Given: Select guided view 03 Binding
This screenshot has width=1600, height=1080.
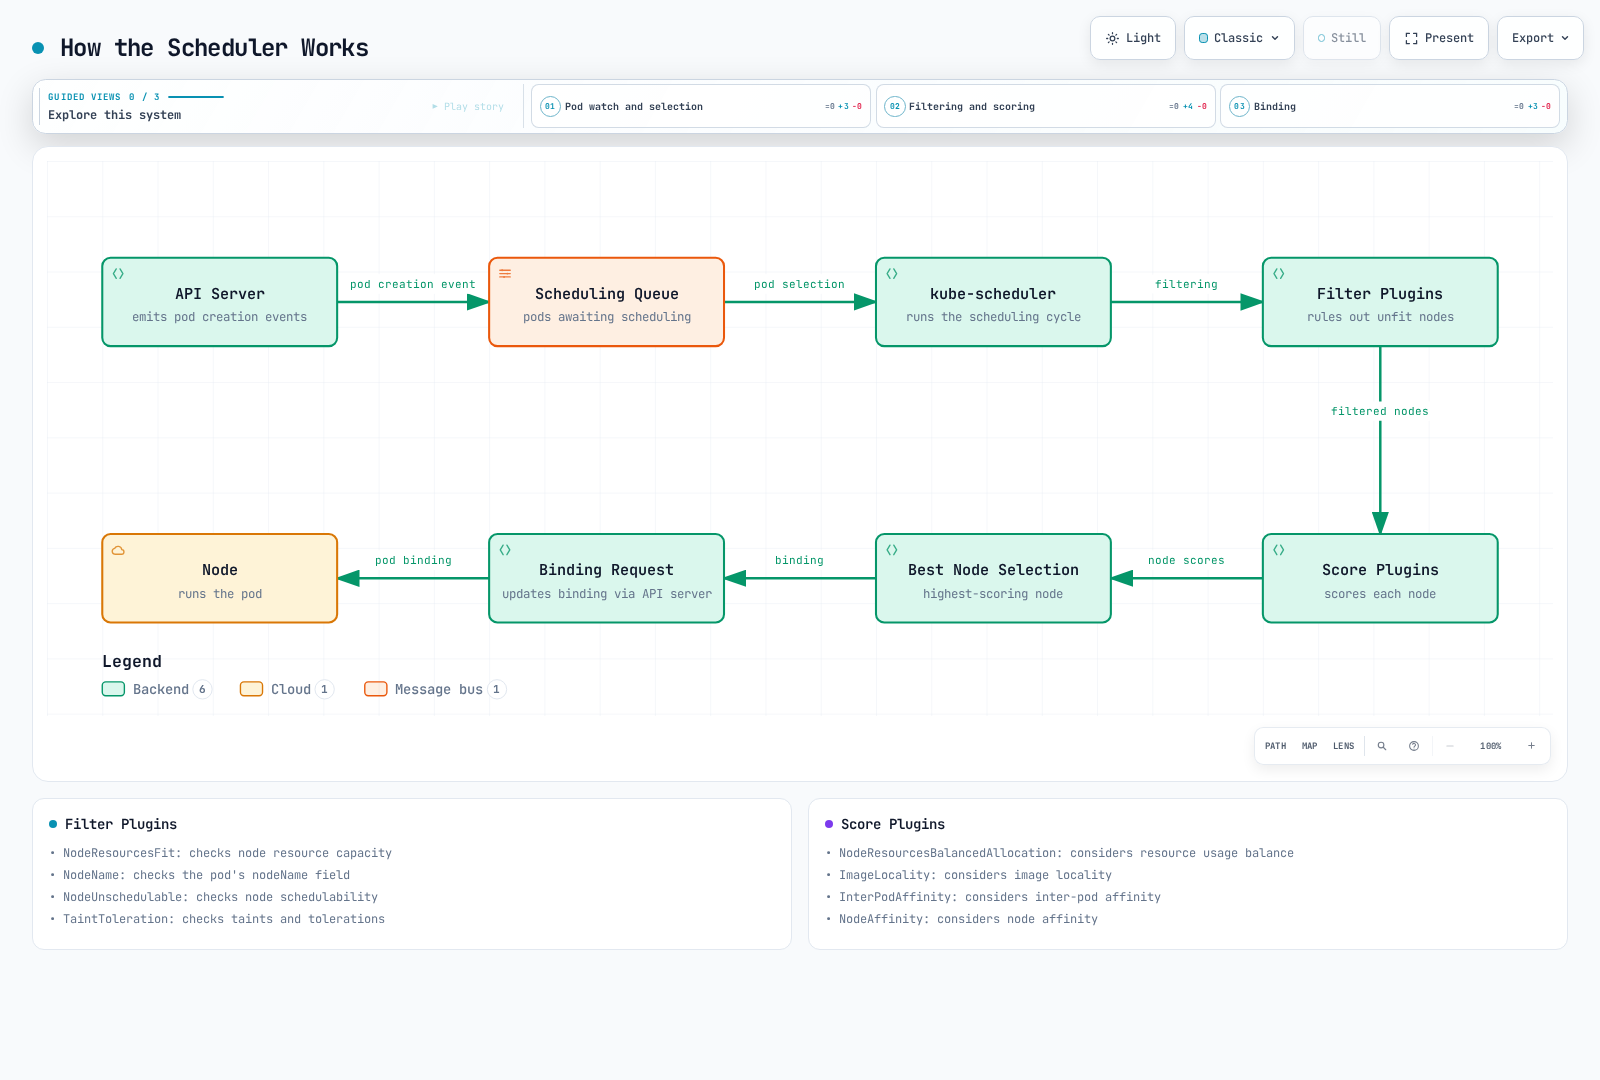Looking at the screenshot, I should pyautogui.click(x=1390, y=106).
